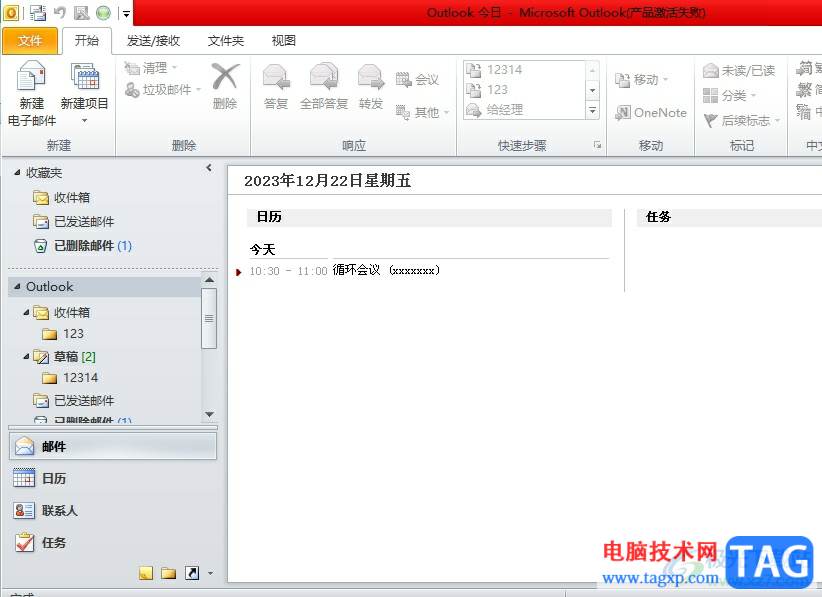822x597 pixels.
Task: Open the Folder List icon at navigation bottom
Action: 168,573
